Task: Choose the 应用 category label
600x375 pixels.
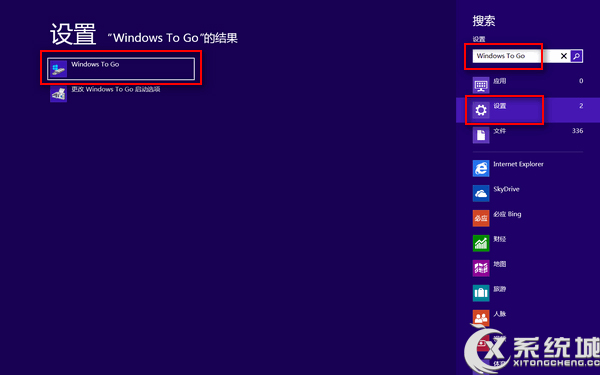Action: click(x=500, y=81)
